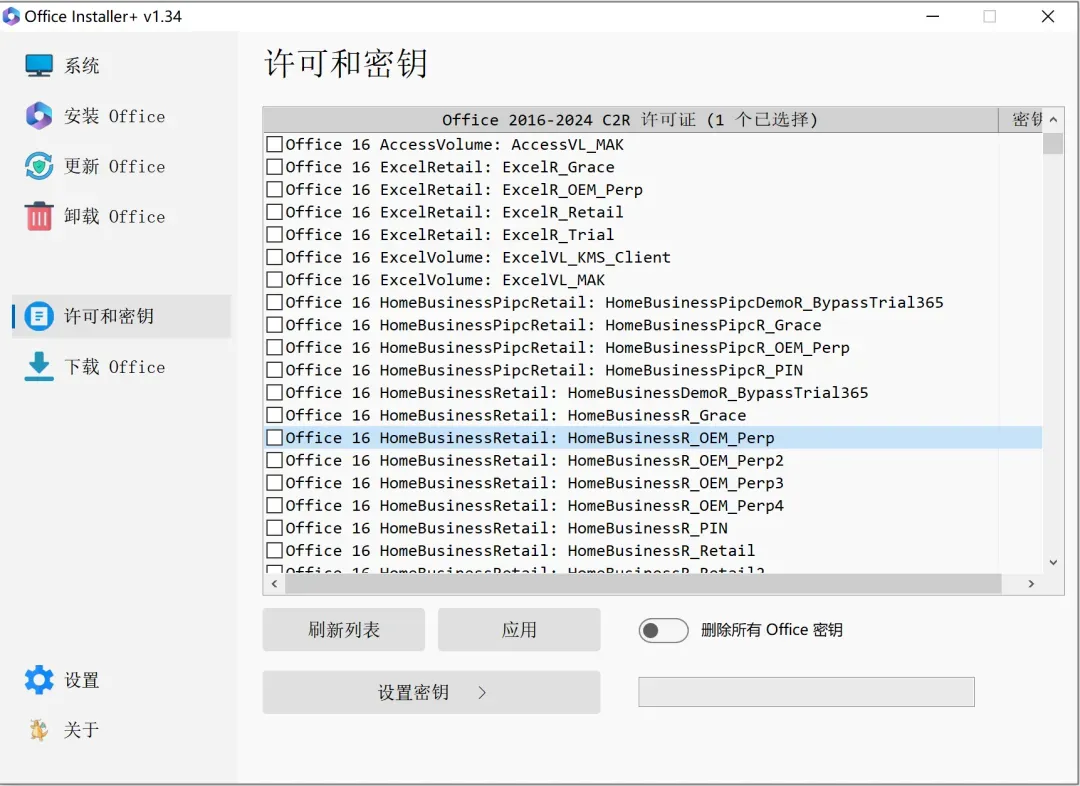Select row HomeBusinessPipcR_OEM_Perp
Viewport: 1080px width, 786px height.
[653, 347]
